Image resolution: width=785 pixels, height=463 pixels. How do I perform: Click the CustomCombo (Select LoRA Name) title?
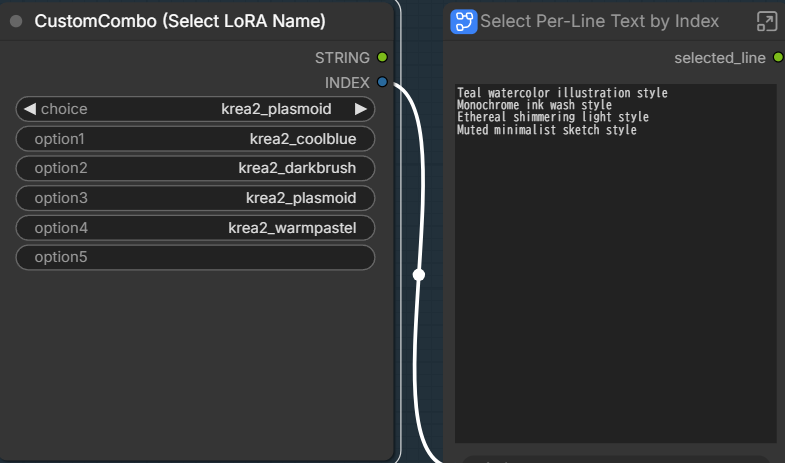click(180, 21)
